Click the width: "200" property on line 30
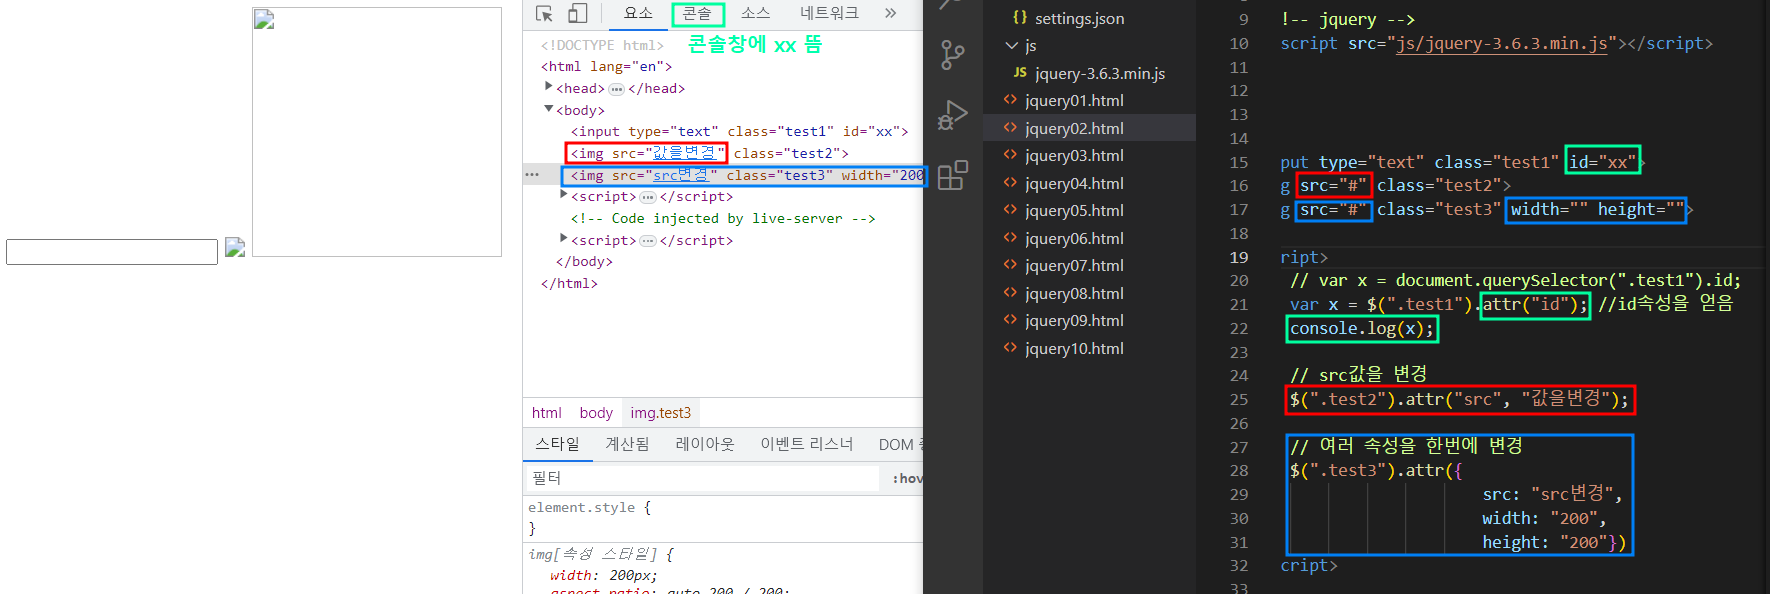This screenshot has width=1770, height=594. click(x=1544, y=518)
